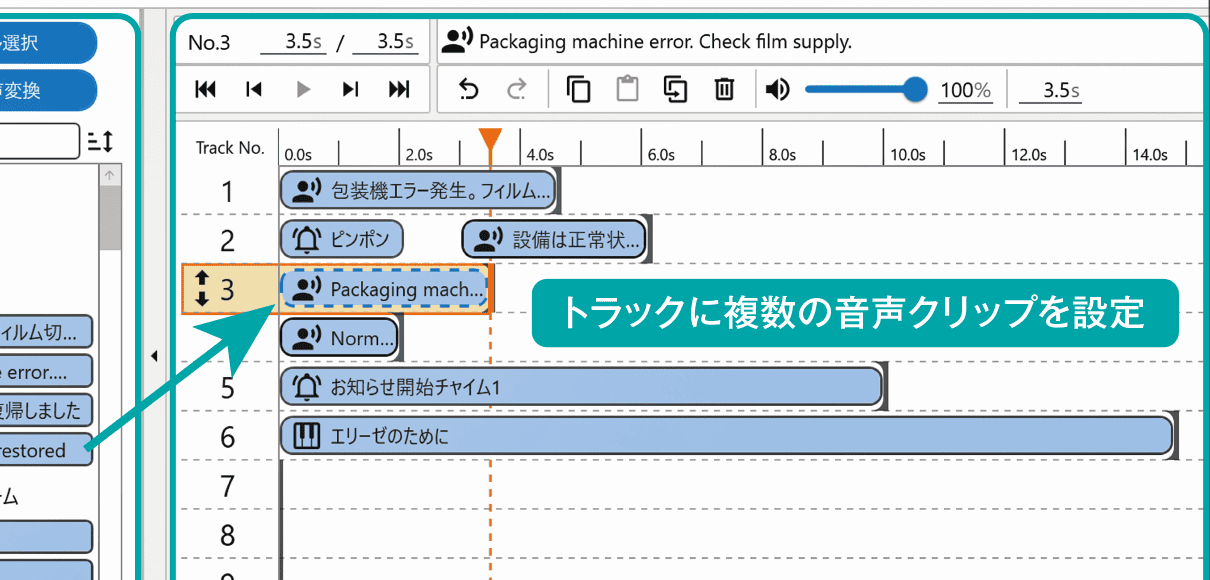The width and height of the screenshot is (1210, 580).
Task: Undo the last edit
Action: pos(468,90)
